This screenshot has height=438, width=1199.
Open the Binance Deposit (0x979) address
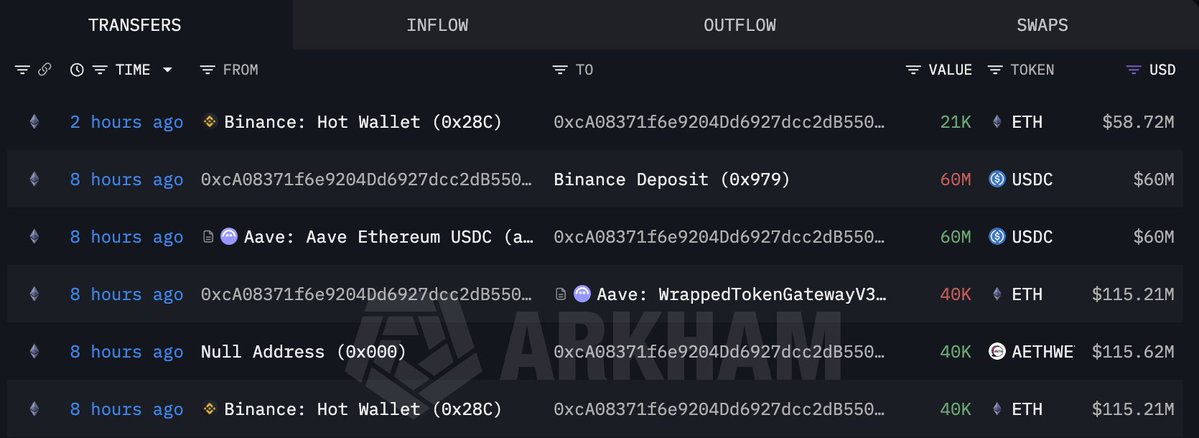[x=672, y=180]
